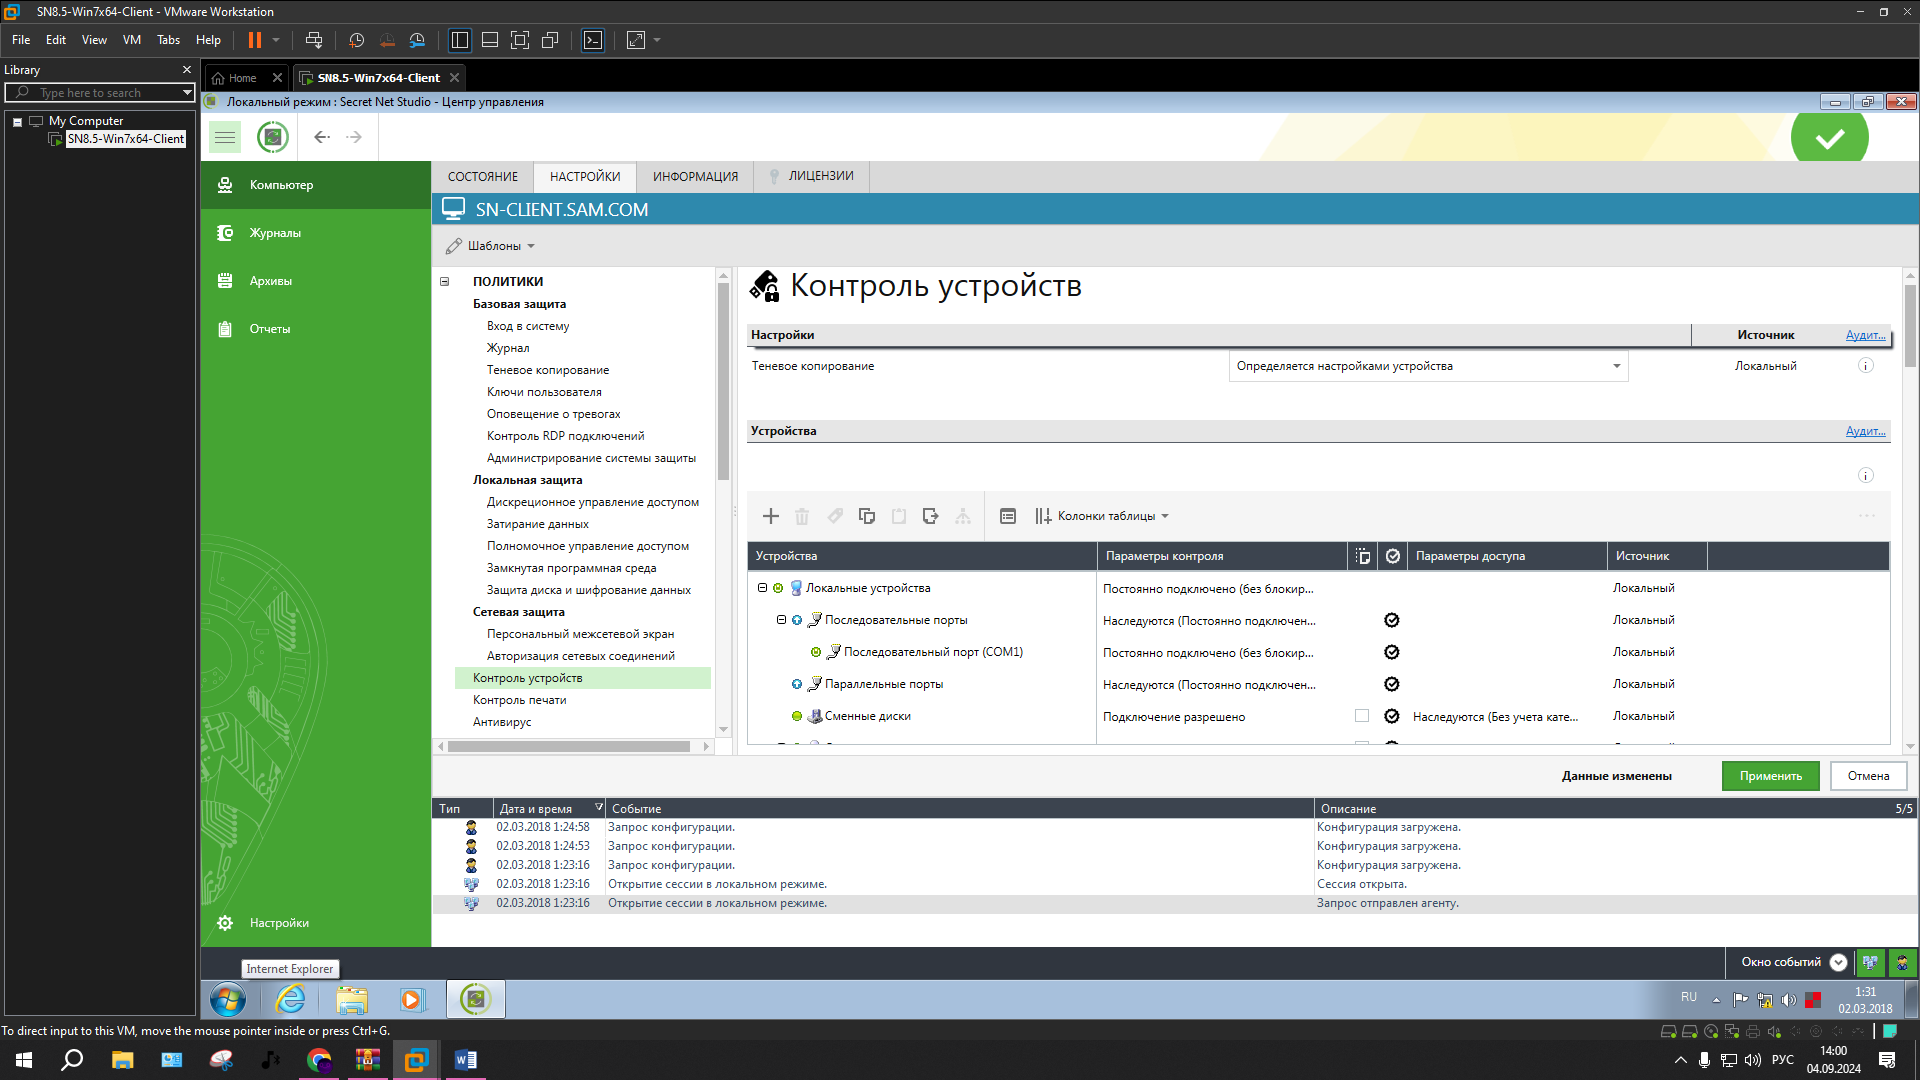Expand the Окно событий chevron button
This screenshot has width=1920, height=1080.
click(1838, 962)
